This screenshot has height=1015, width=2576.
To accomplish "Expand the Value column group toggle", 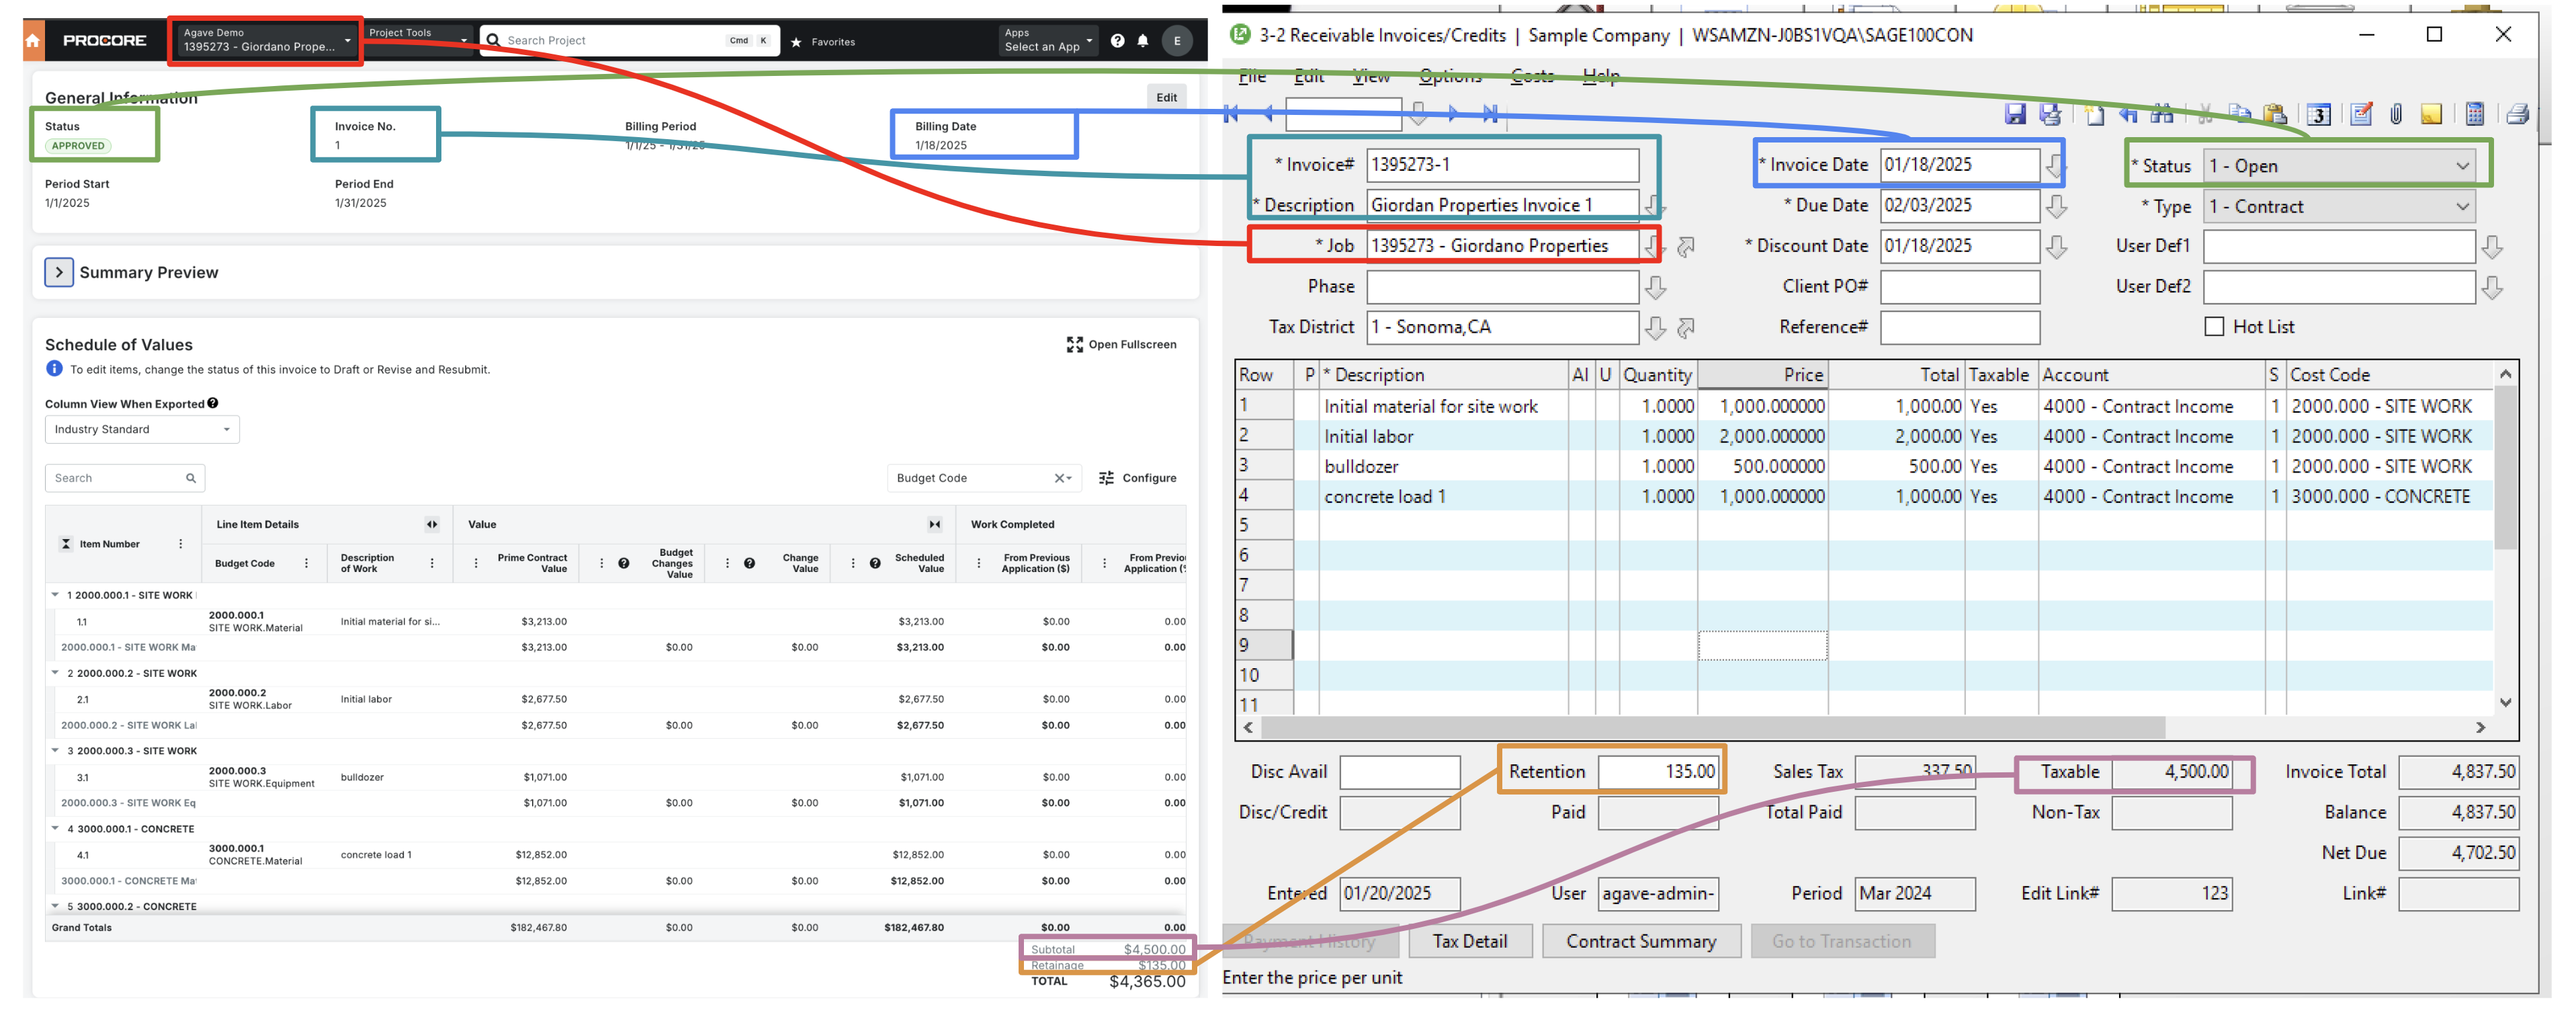I will [x=935, y=524].
